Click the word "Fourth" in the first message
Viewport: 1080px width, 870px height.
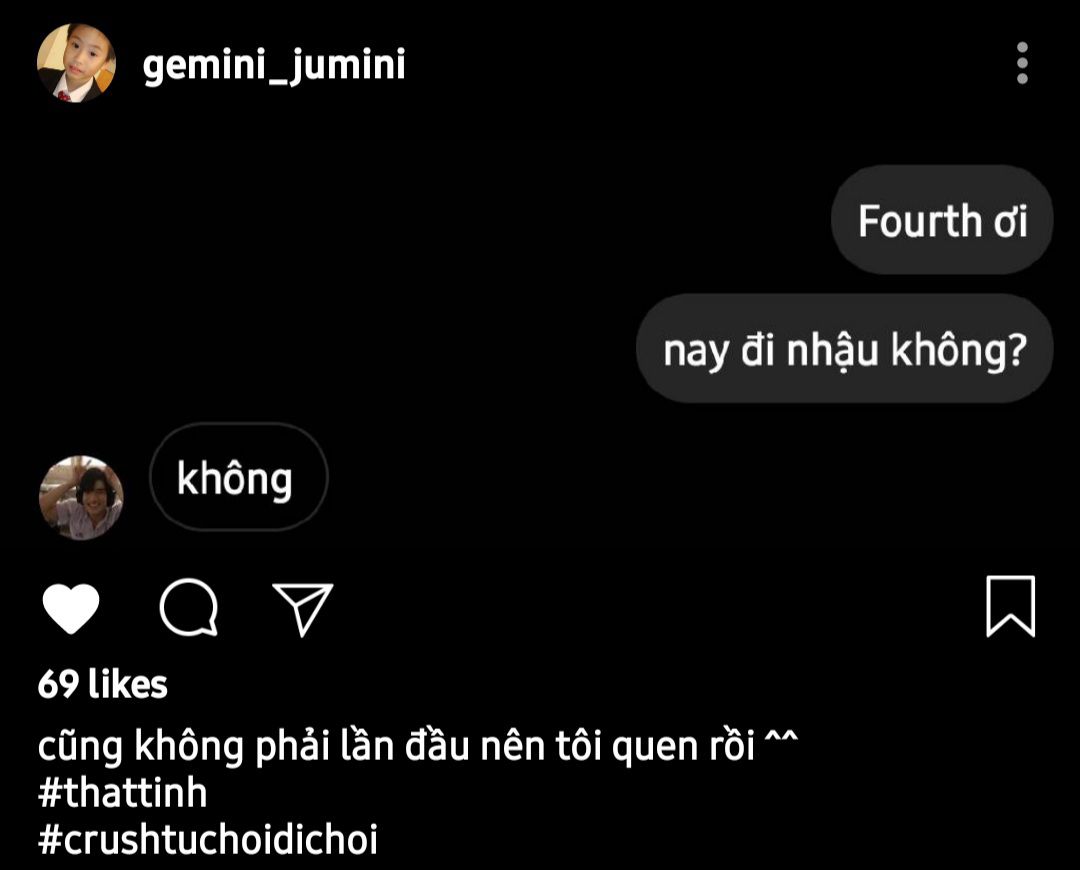coord(920,220)
